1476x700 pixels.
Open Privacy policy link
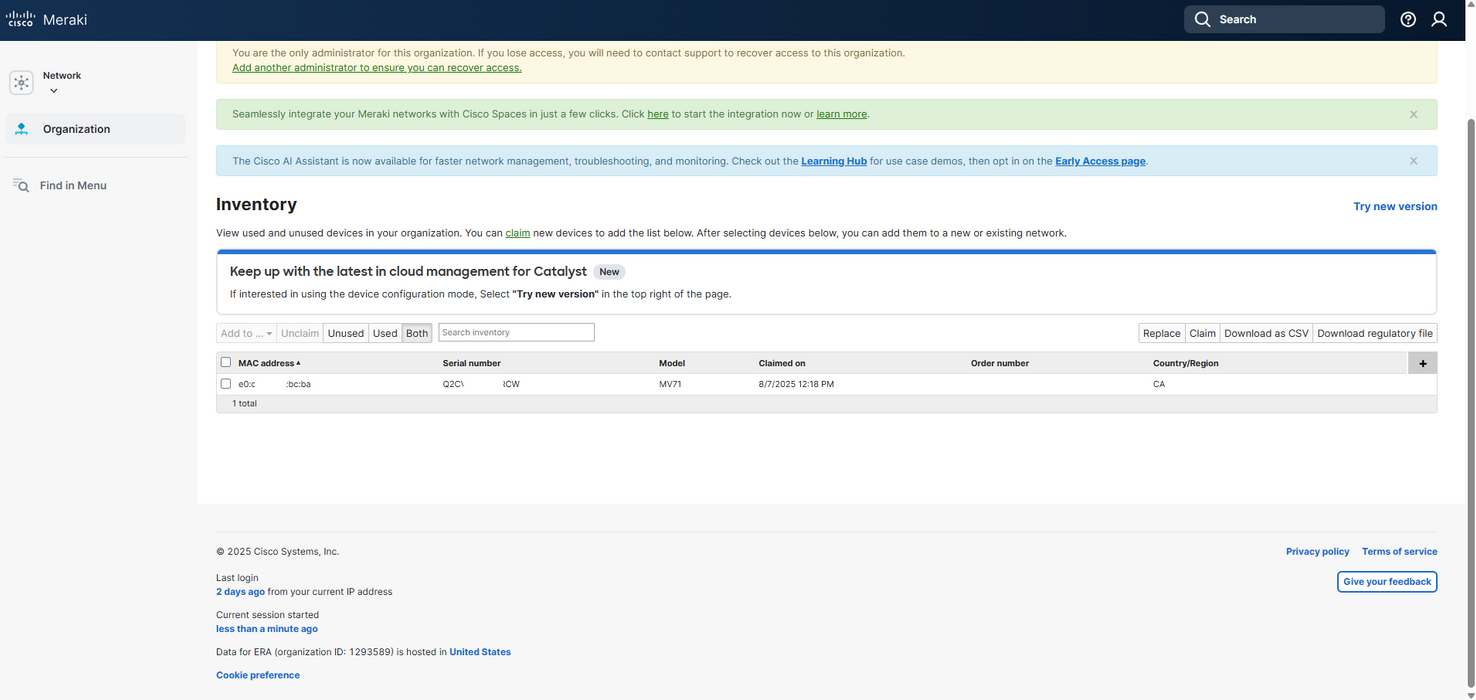pos(1317,552)
